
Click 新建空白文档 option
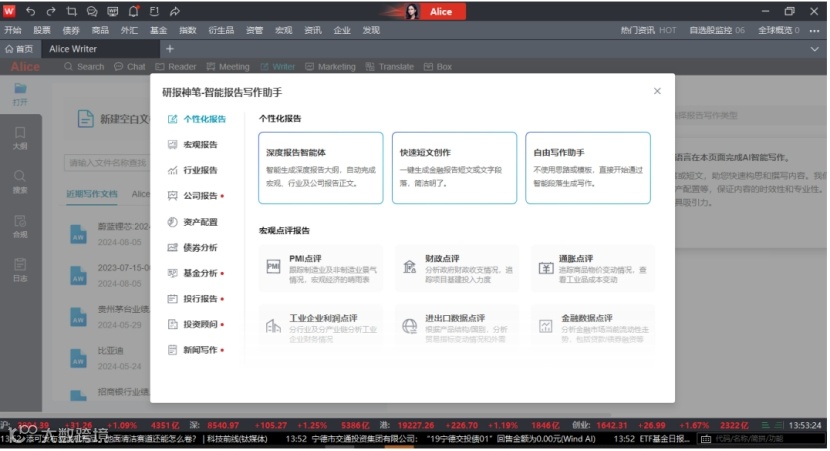[113, 119]
